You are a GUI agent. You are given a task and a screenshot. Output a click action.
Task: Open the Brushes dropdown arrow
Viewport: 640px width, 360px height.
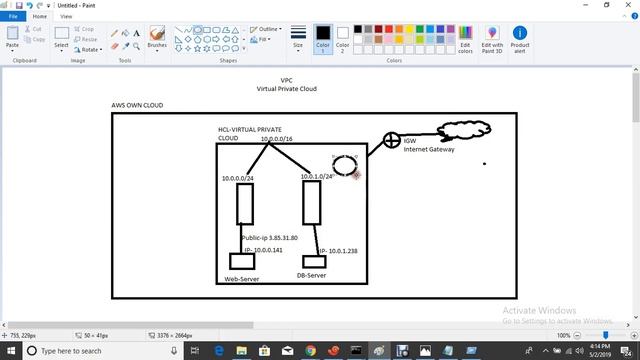tap(157, 51)
